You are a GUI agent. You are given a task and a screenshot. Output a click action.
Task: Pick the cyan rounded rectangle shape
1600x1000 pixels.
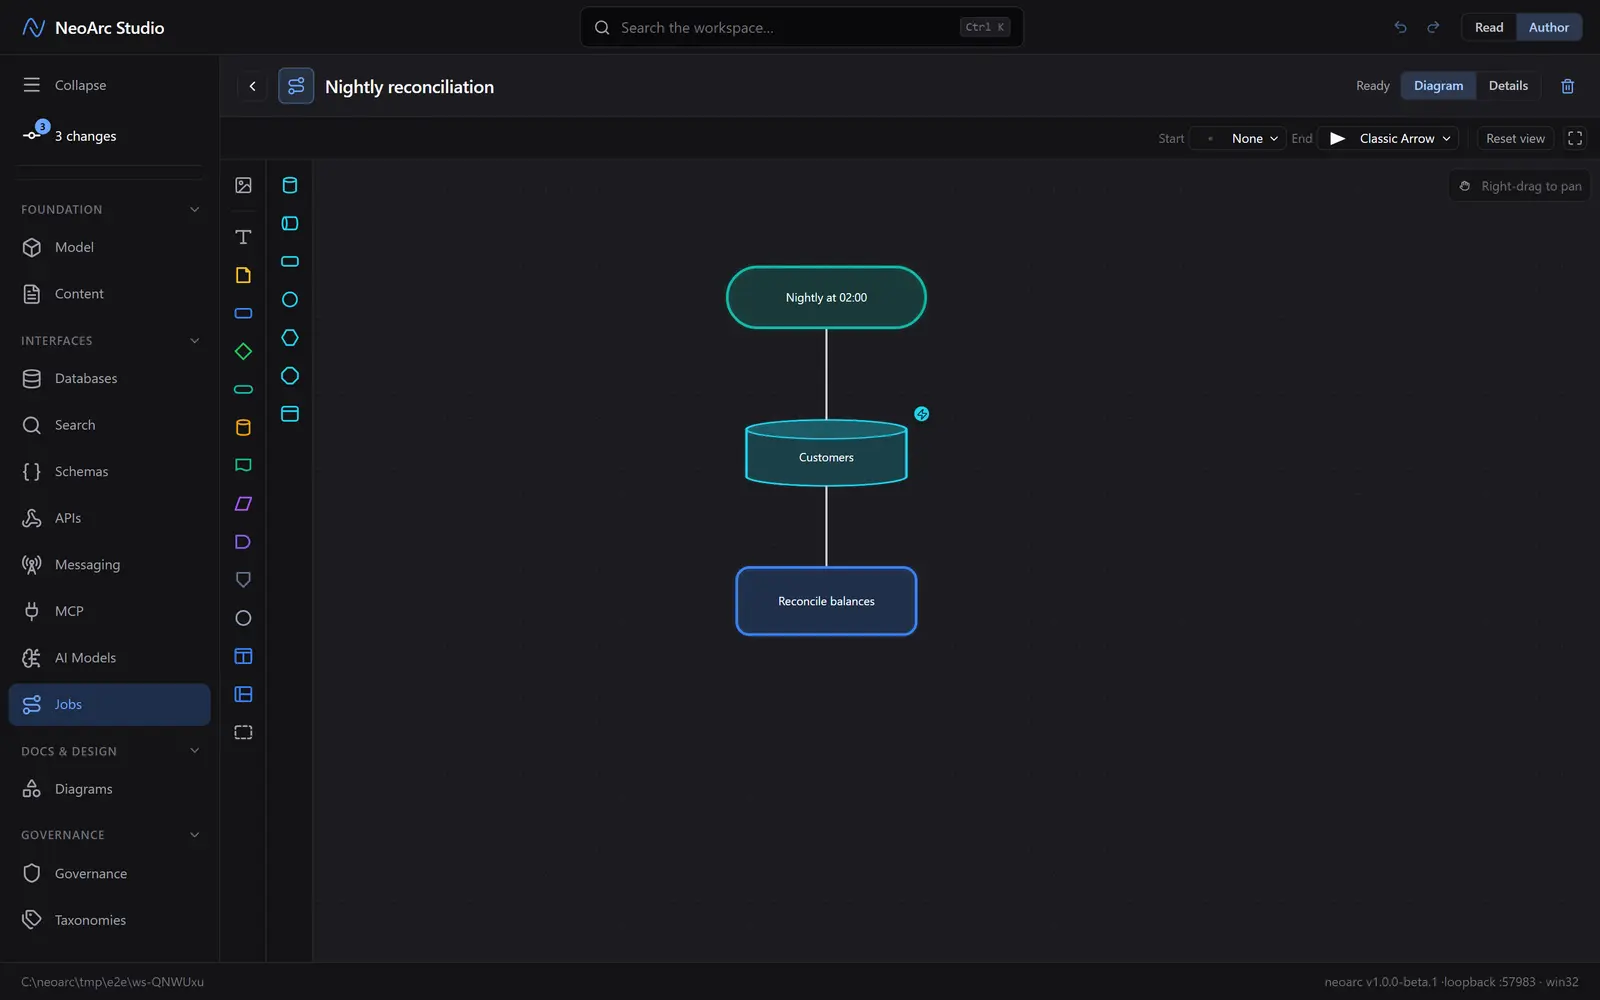290,261
